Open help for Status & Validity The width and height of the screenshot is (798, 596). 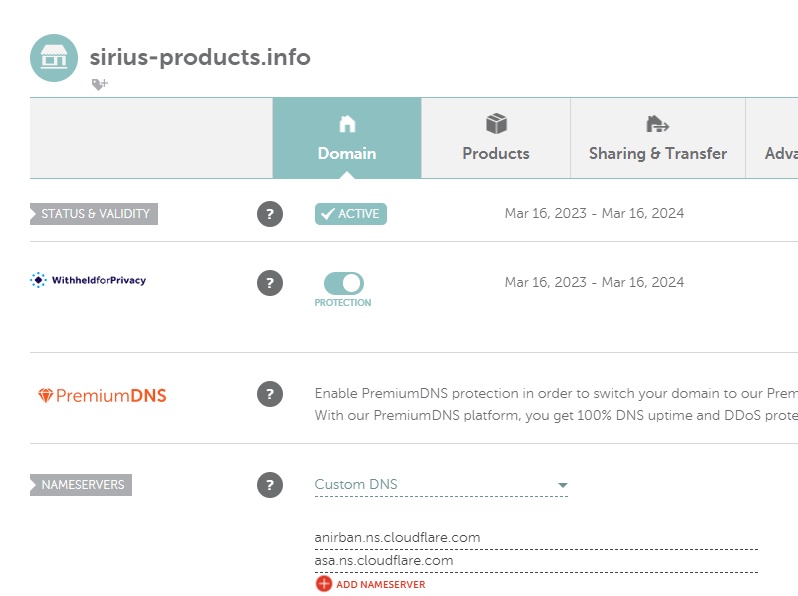tap(270, 214)
